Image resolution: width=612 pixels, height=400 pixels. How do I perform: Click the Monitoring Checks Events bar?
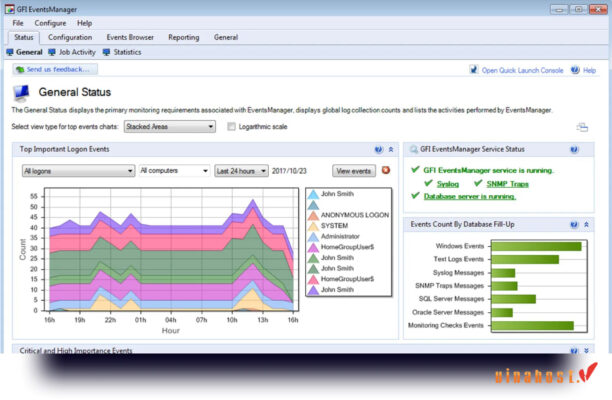532,325
